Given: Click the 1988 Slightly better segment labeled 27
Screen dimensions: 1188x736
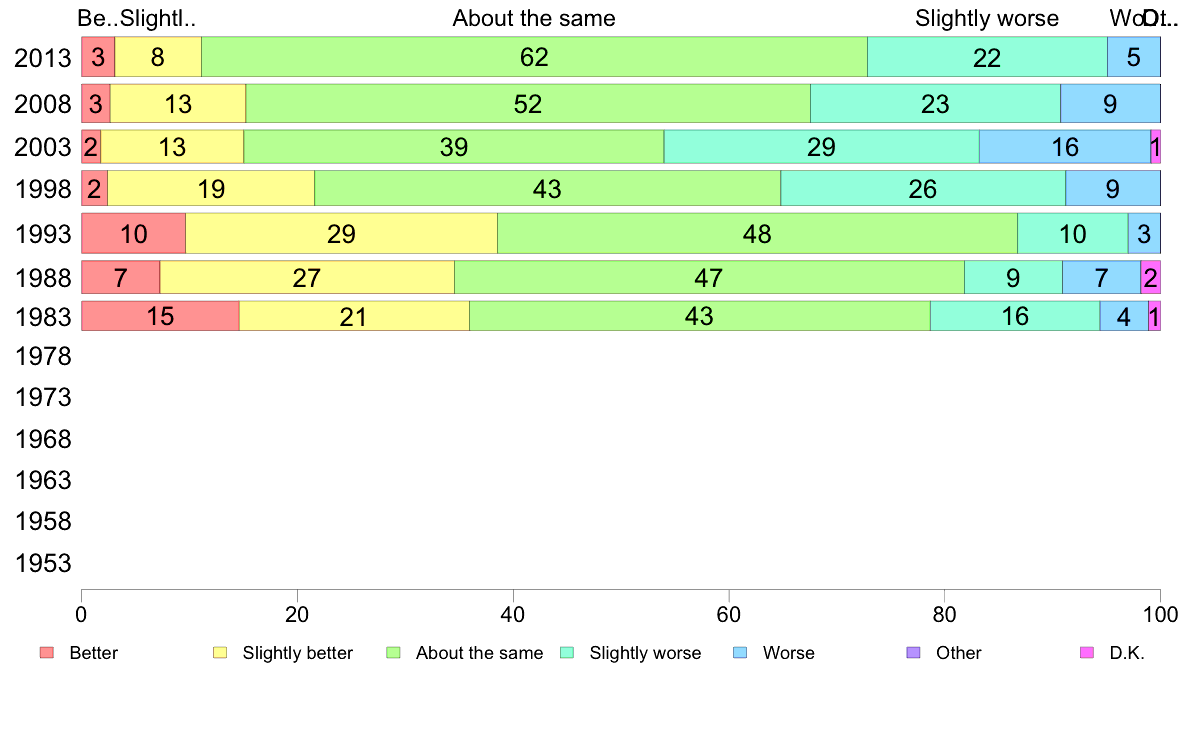Looking at the screenshot, I should (307, 277).
